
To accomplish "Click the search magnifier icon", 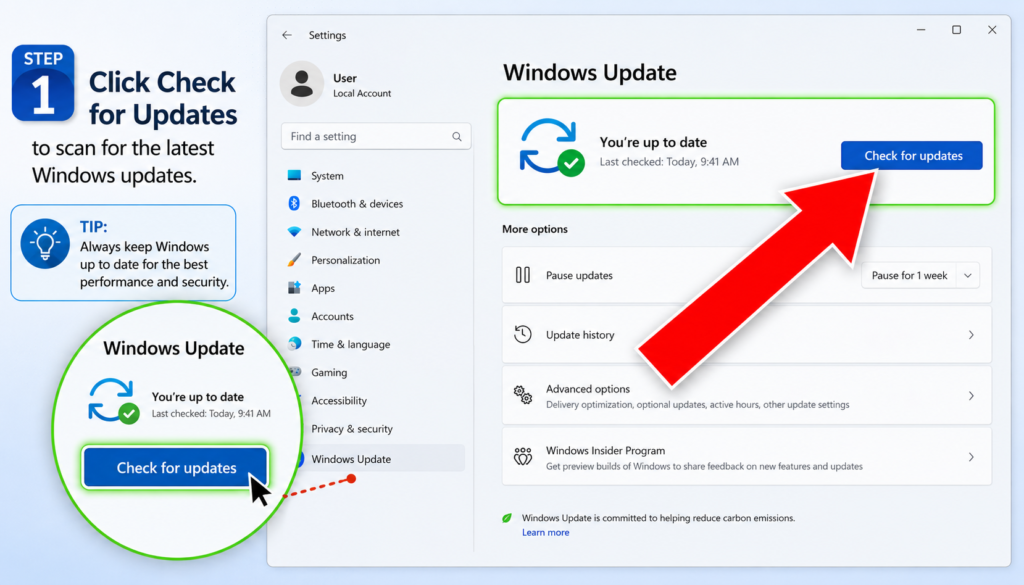I will 456,136.
